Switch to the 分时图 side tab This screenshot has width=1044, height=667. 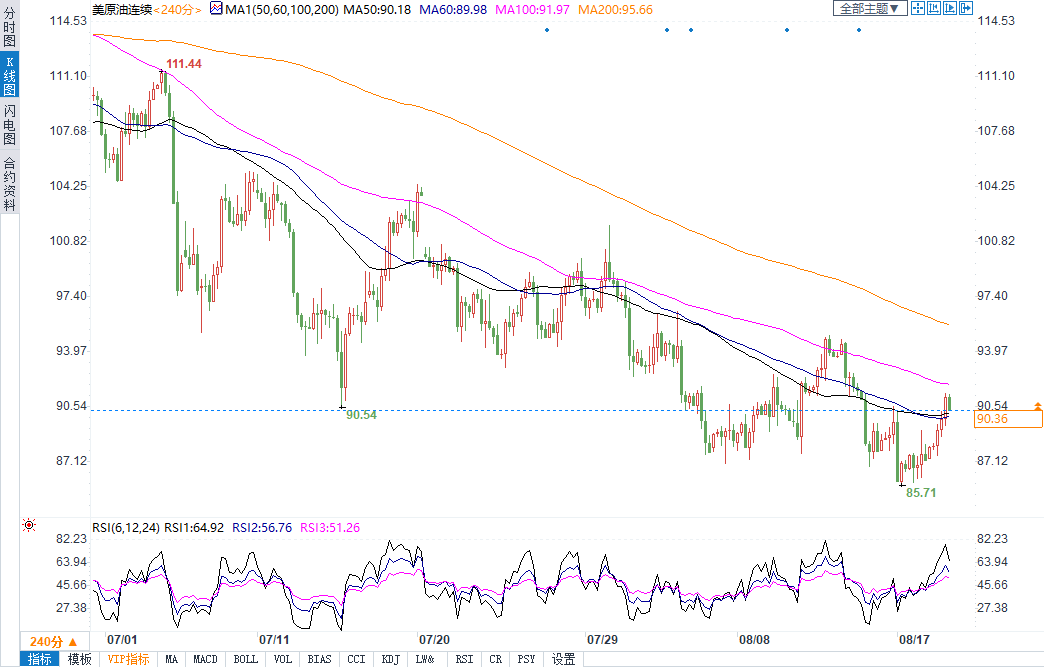coord(9,26)
